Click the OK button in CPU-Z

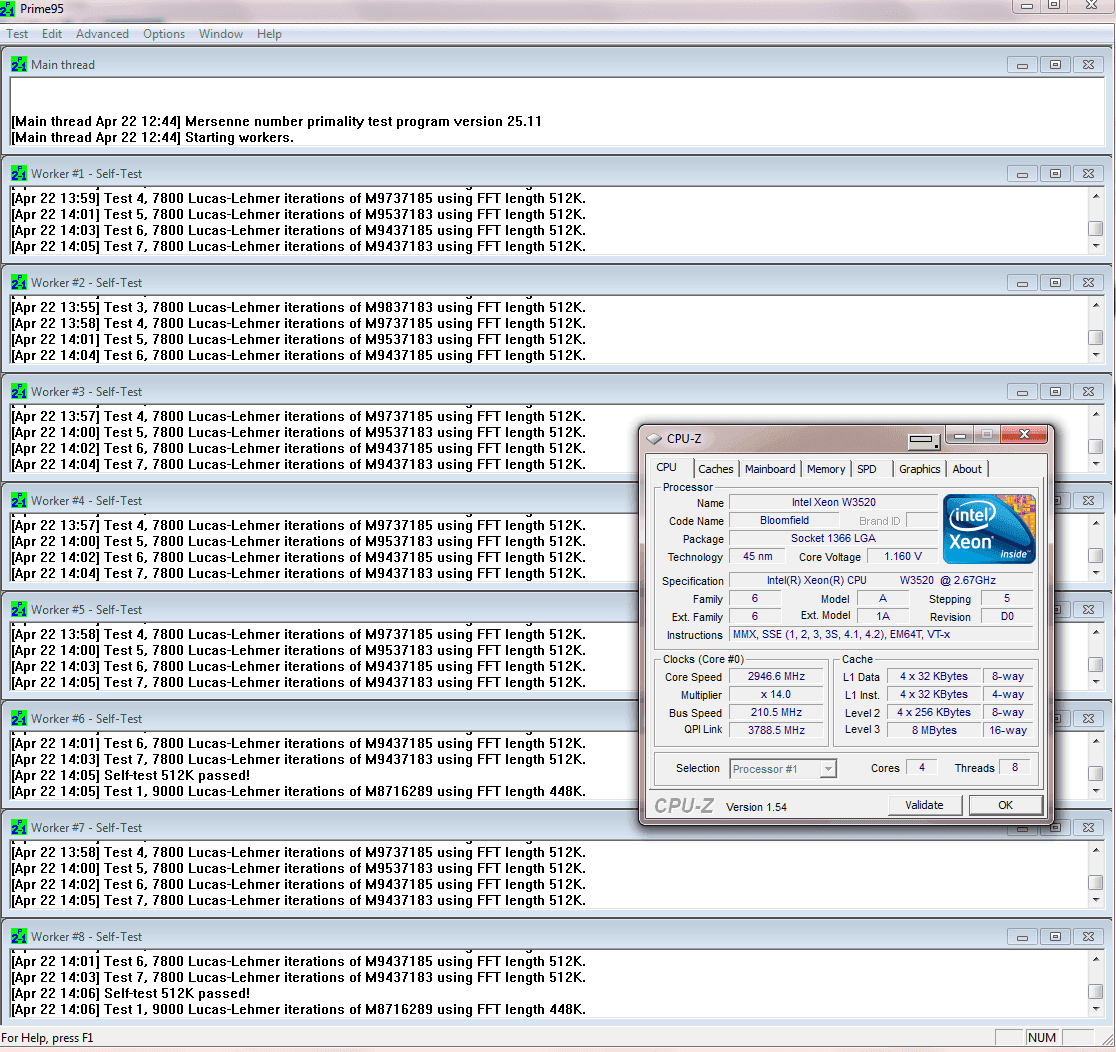pos(1005,805)
